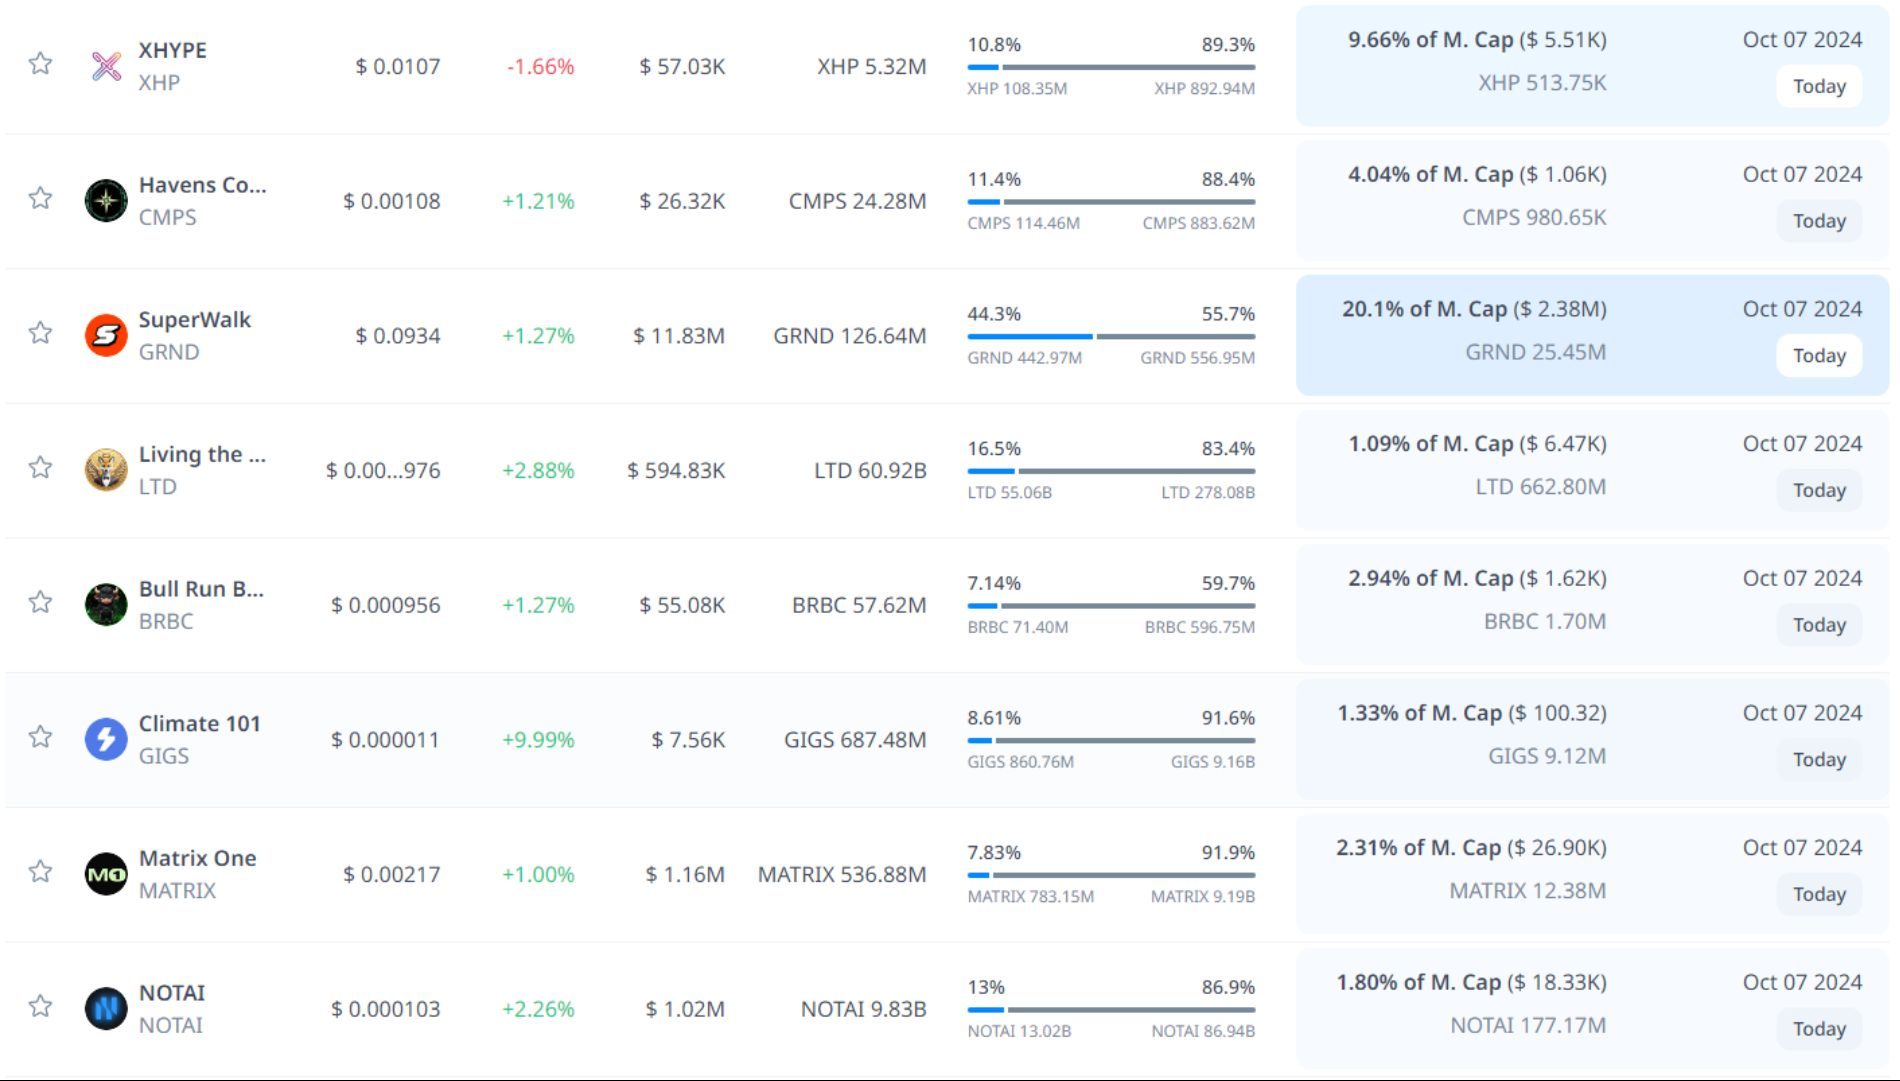The width and height of the screenshot is (1900, 1081).
Task: Toggle favorite star for NOTAI
Action: 40,1006
